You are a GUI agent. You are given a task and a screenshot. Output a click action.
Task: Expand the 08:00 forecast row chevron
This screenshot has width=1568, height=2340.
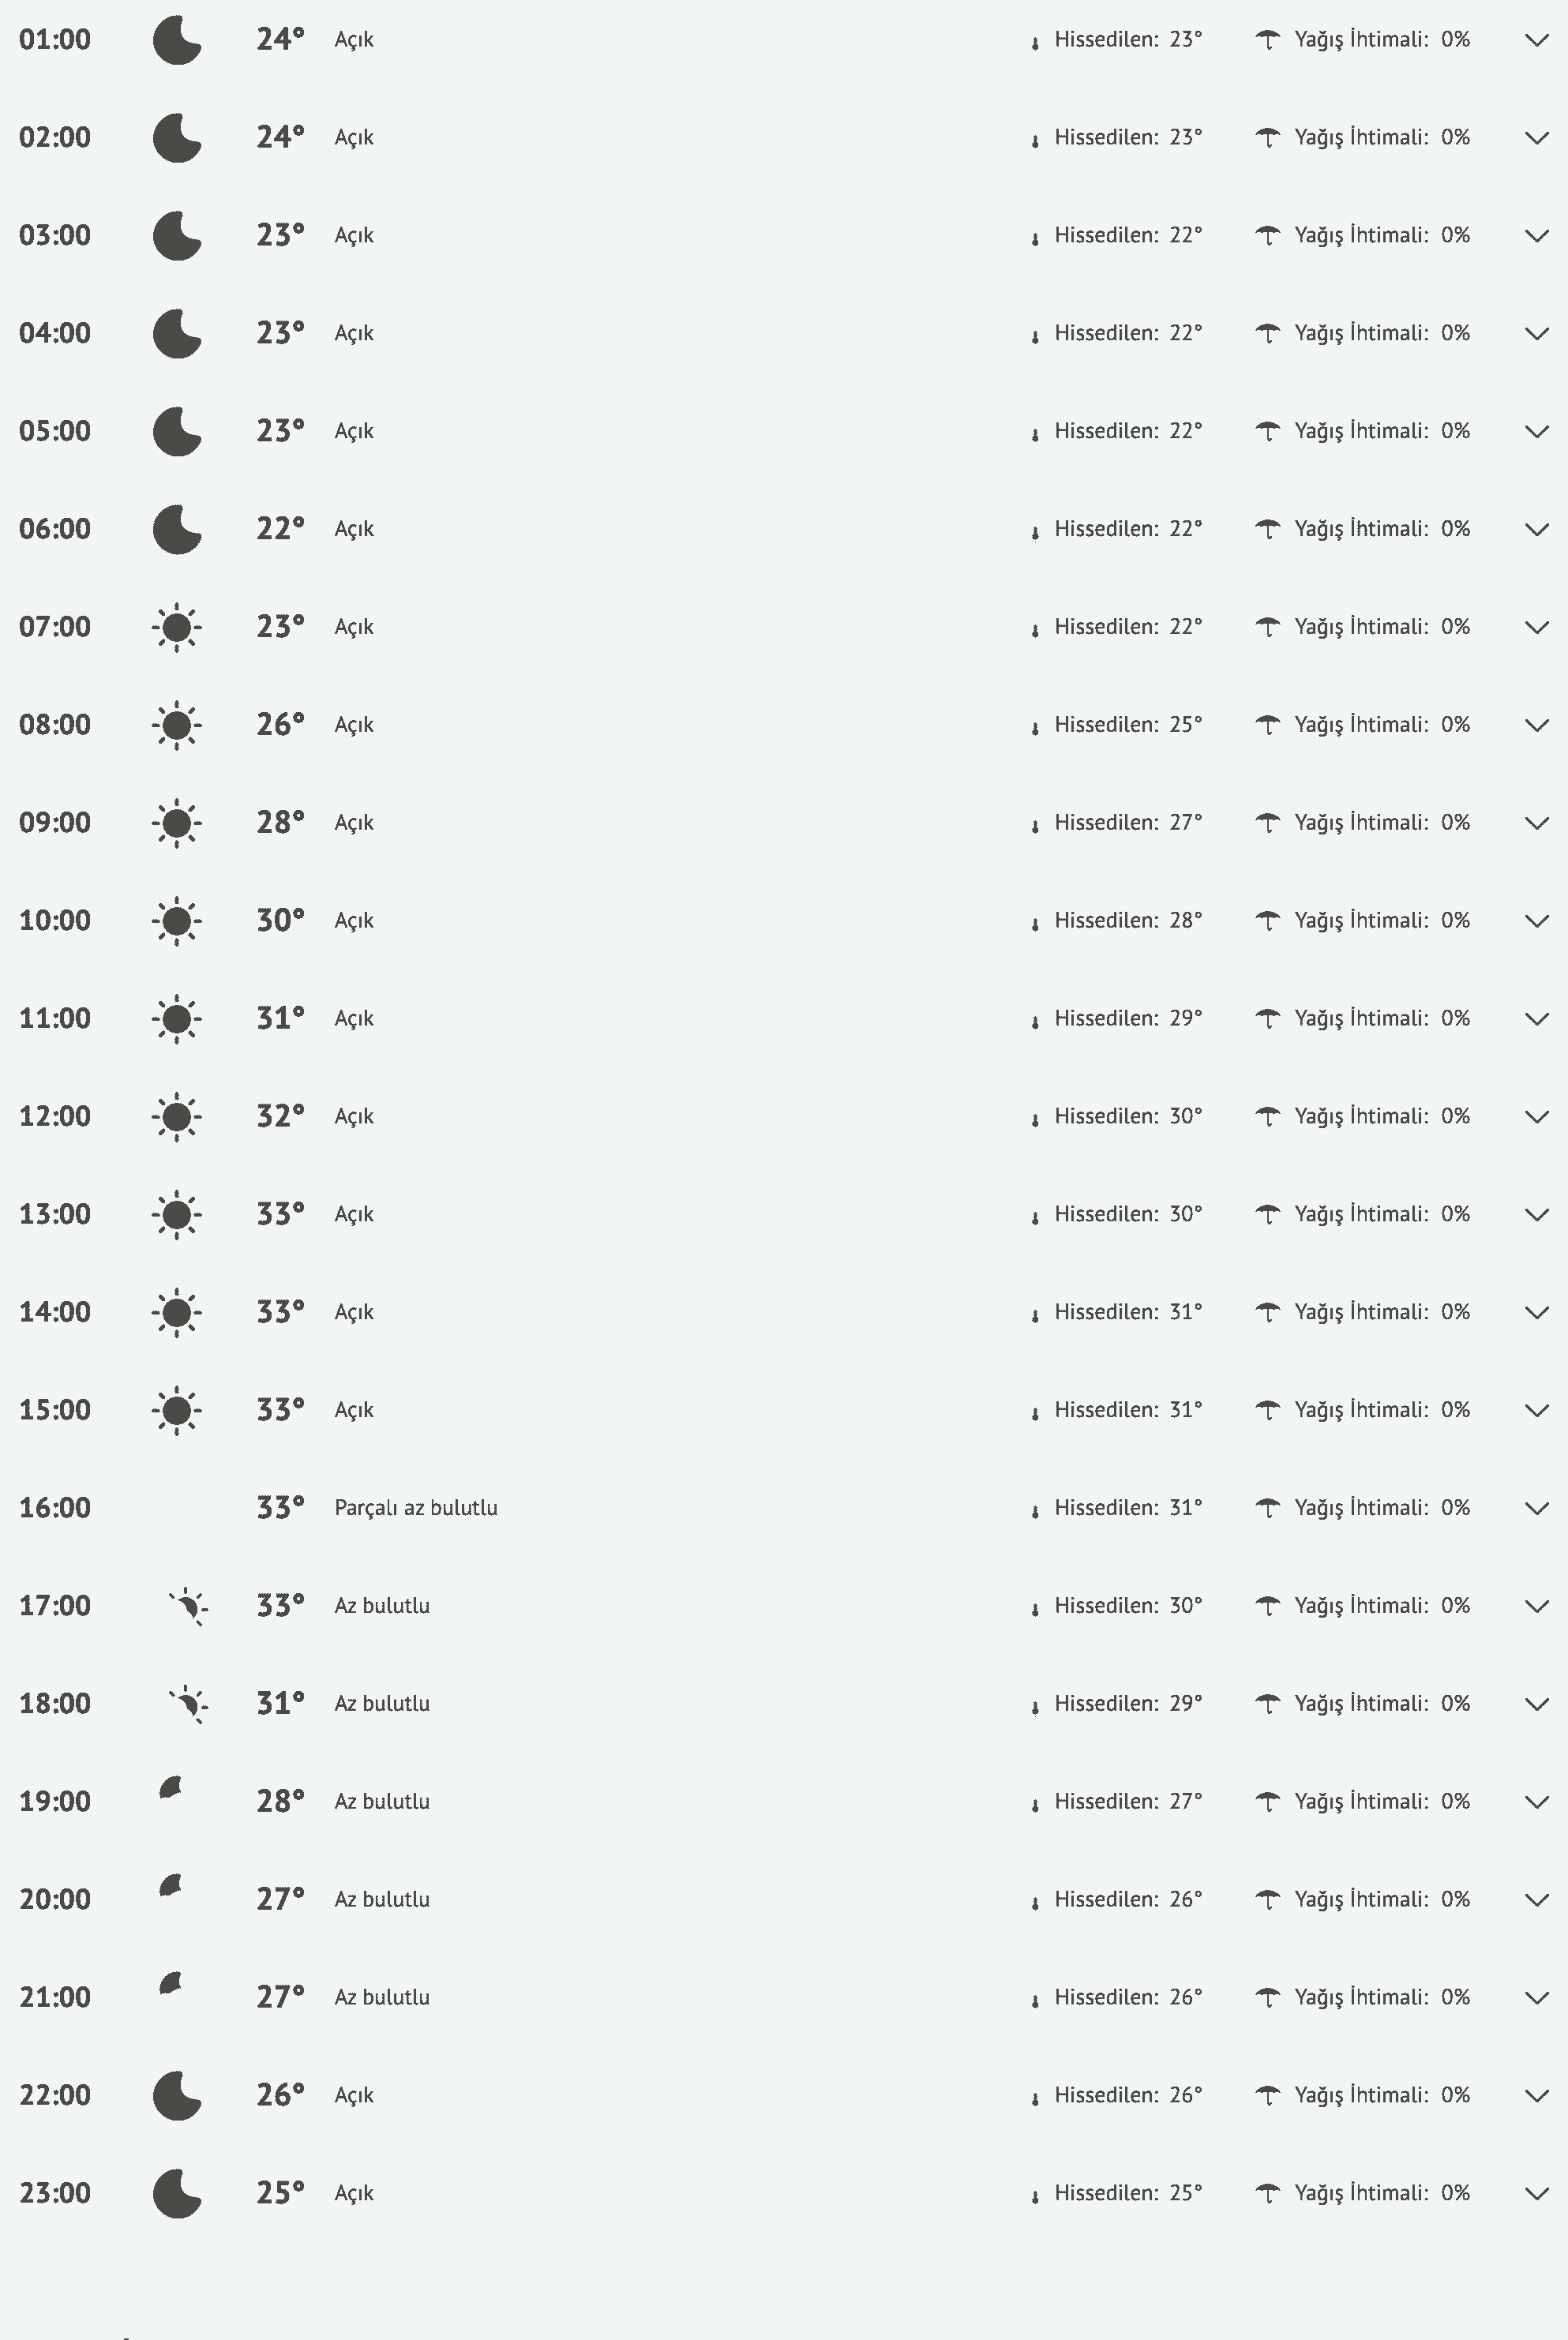(1536, 726)
